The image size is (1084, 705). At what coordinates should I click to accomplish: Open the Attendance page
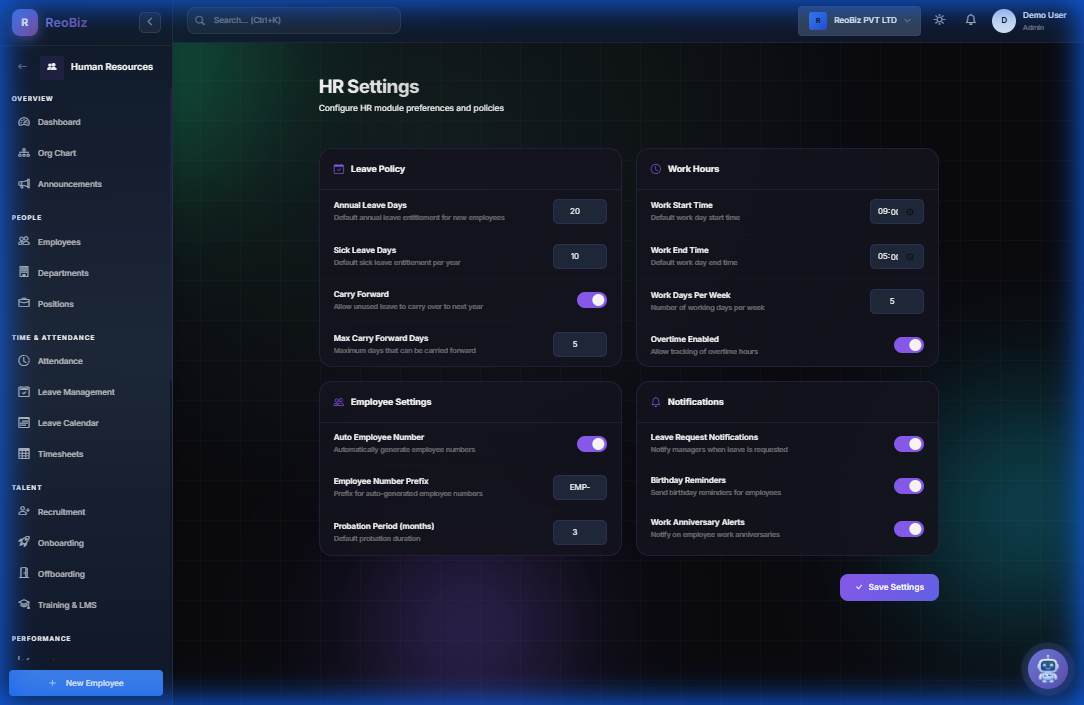click(58, 360)
